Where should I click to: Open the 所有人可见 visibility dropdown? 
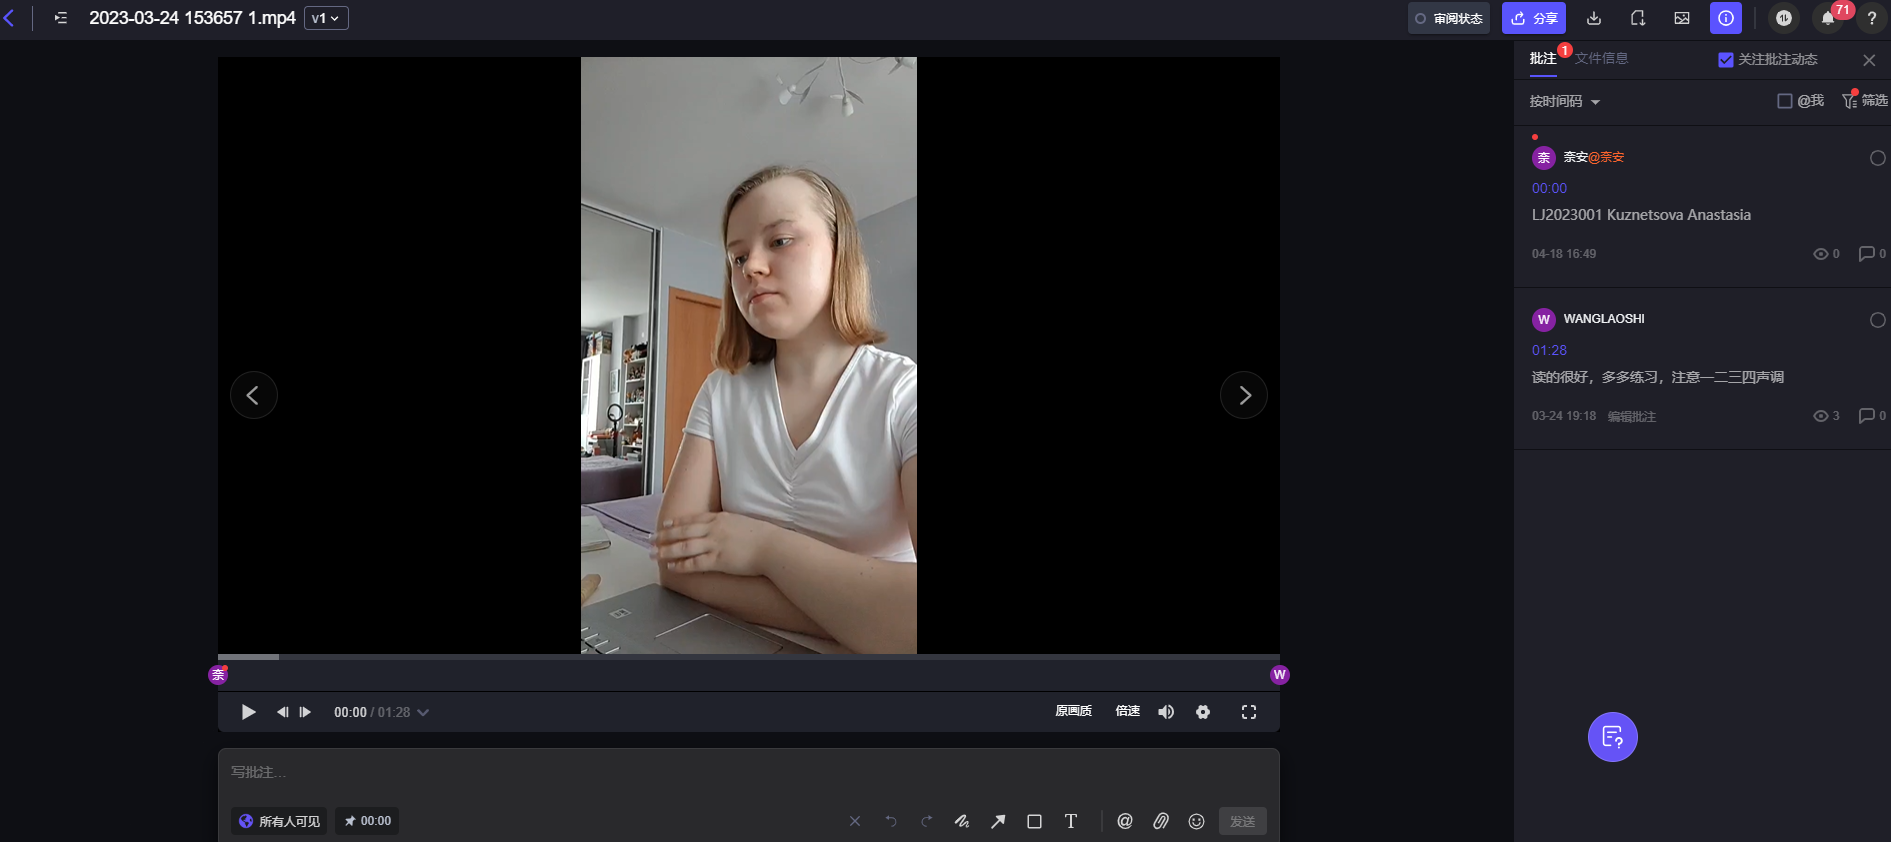(x=279, y=821)
